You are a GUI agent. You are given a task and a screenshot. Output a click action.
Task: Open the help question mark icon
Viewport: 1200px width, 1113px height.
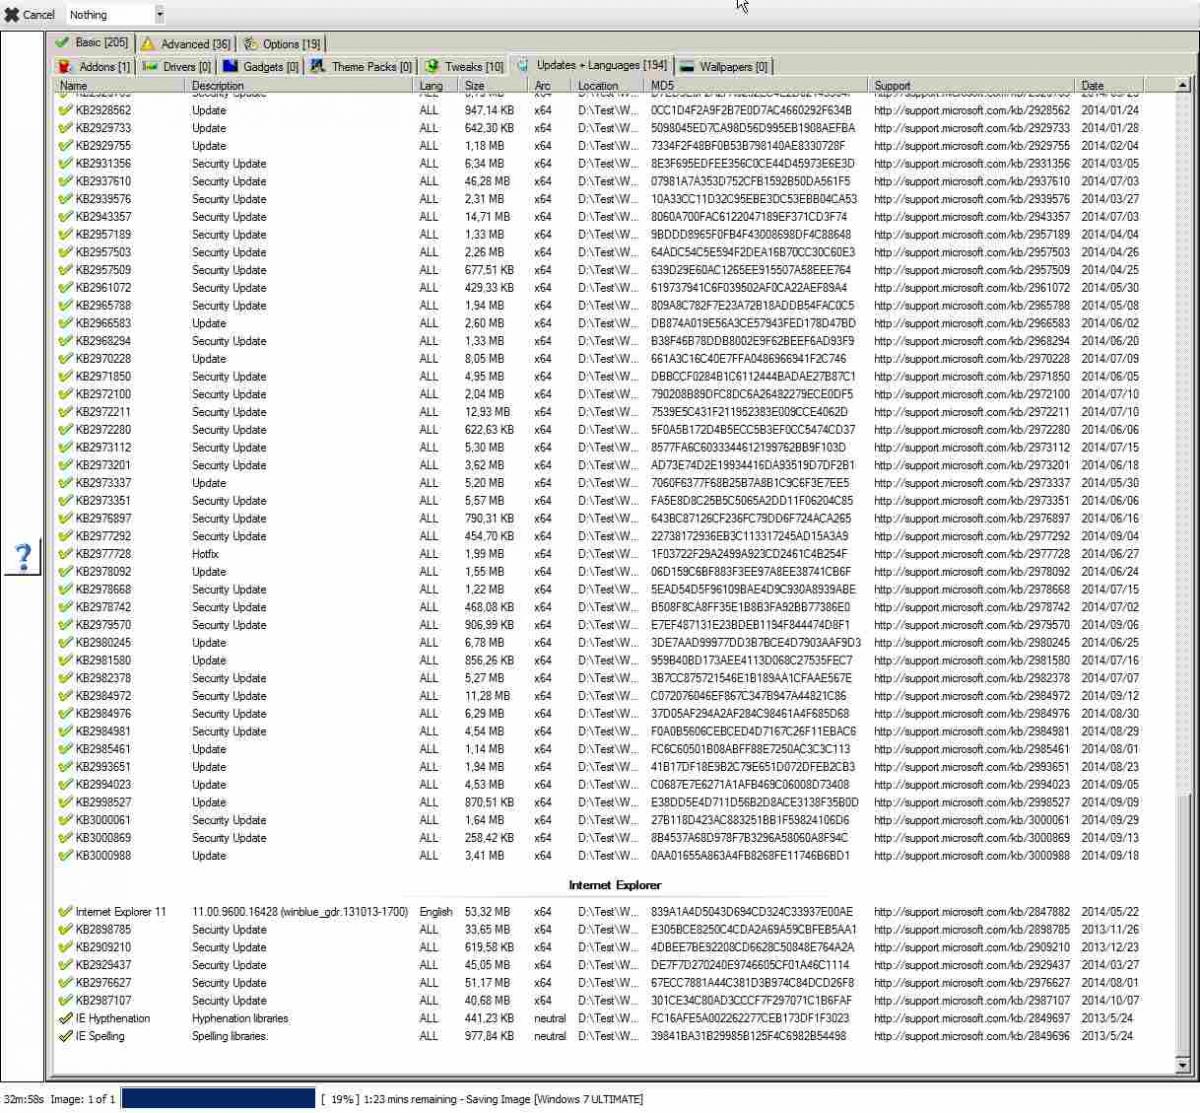point(23,556)
